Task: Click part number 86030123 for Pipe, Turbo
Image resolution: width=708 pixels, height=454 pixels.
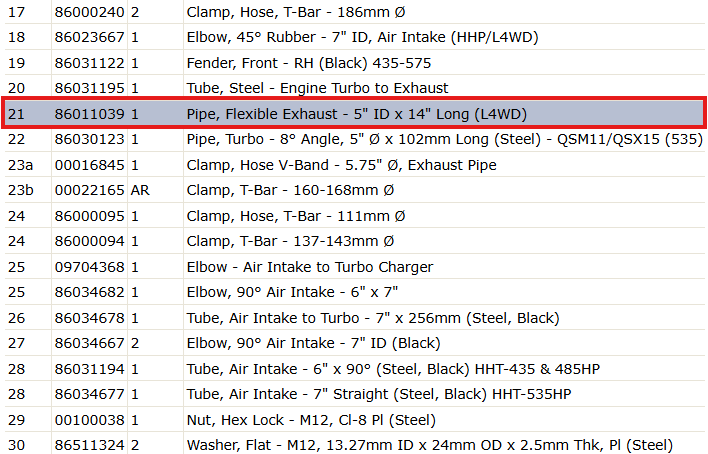Action: [x=89, y=139]
